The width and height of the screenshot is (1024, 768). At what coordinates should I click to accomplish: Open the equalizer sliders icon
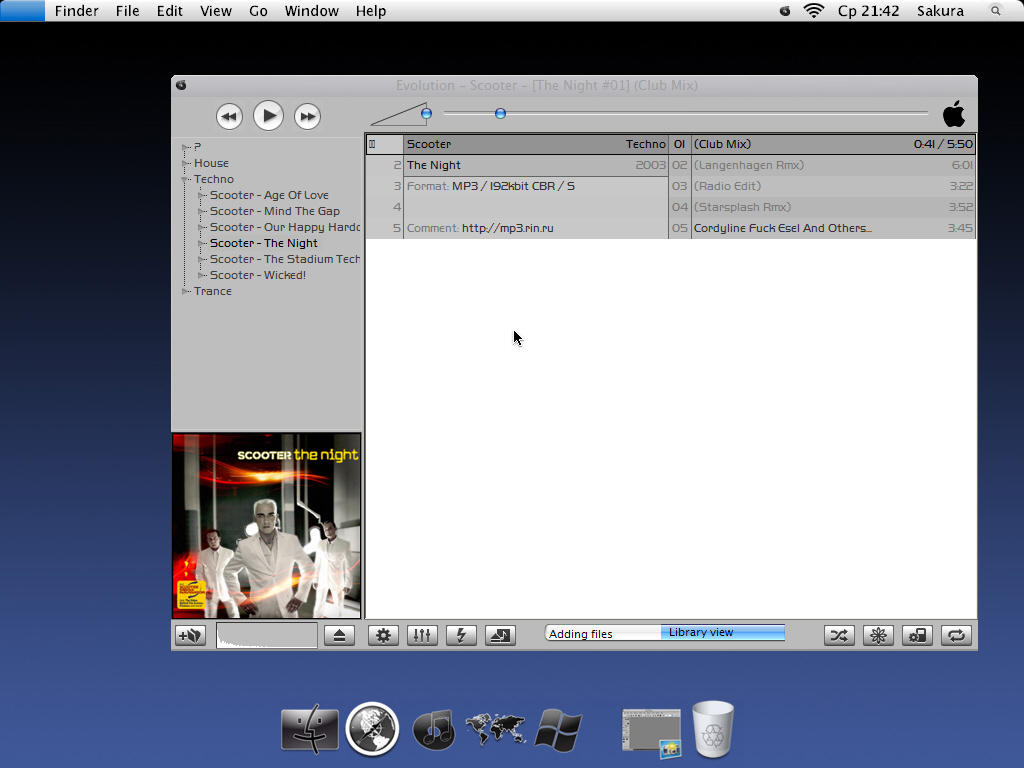click(422, 635)
